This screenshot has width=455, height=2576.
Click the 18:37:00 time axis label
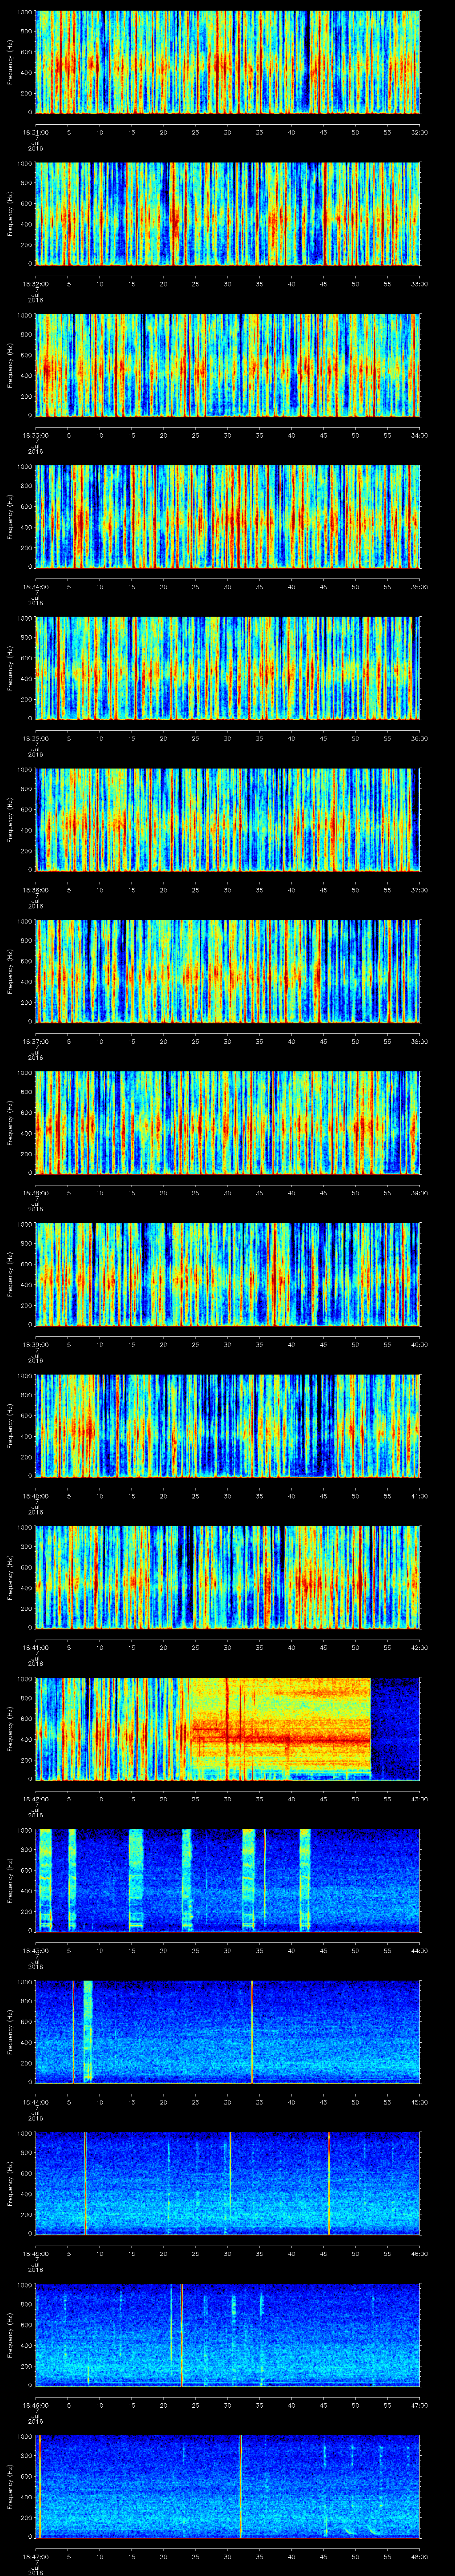click(35, 1041)
